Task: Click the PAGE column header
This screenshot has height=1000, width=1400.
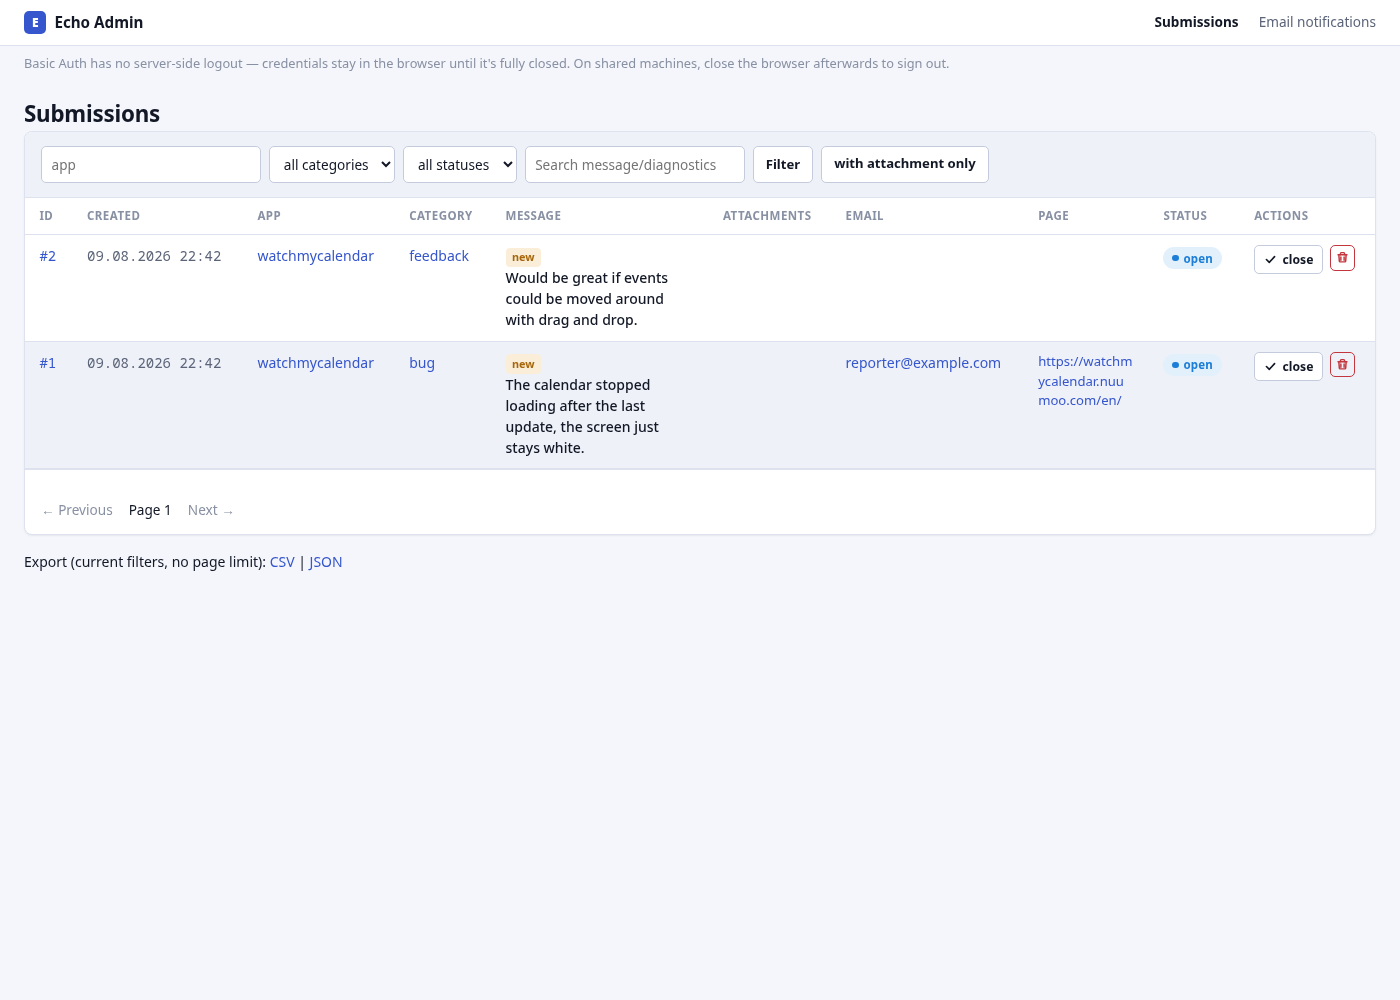Action: coord(1053,216)
